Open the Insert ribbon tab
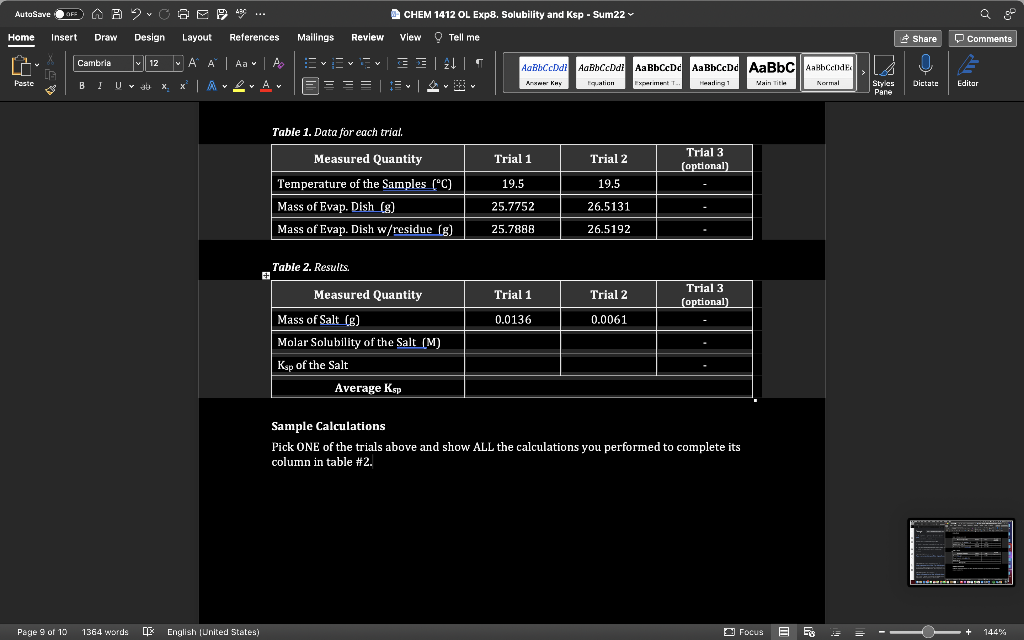Screen dimensions: 1024x640 pos(64,37)
